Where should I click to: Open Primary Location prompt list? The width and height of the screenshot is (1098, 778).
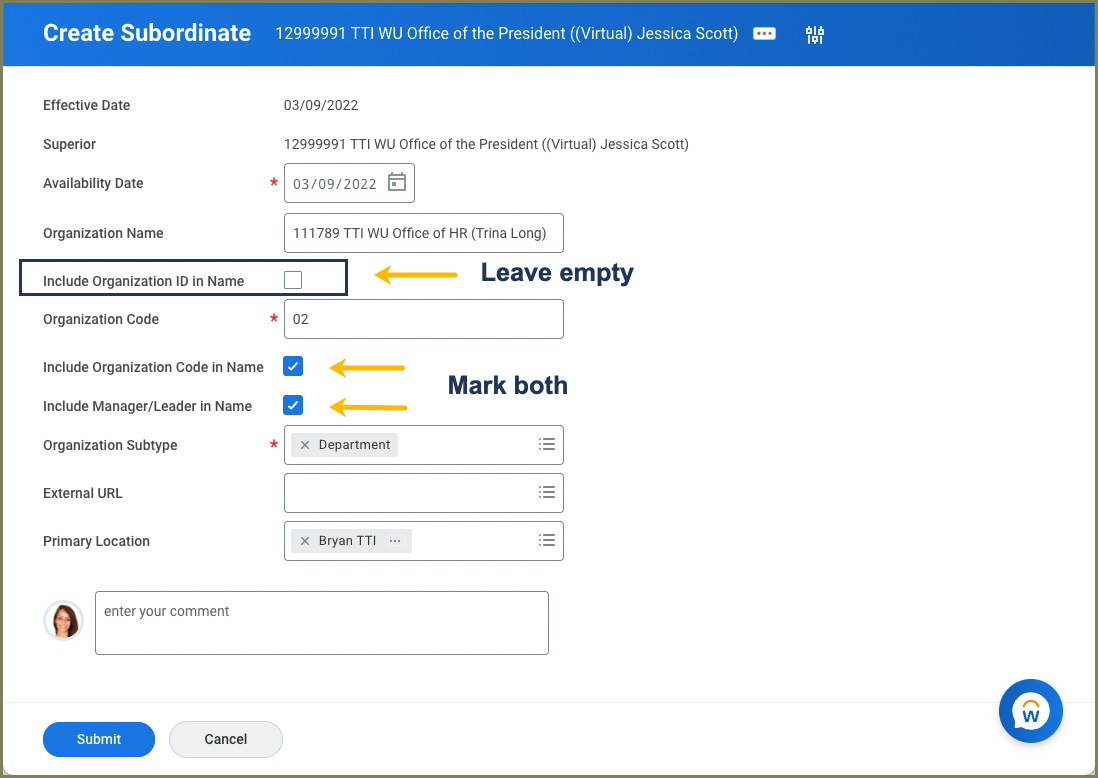coord(546,540)
